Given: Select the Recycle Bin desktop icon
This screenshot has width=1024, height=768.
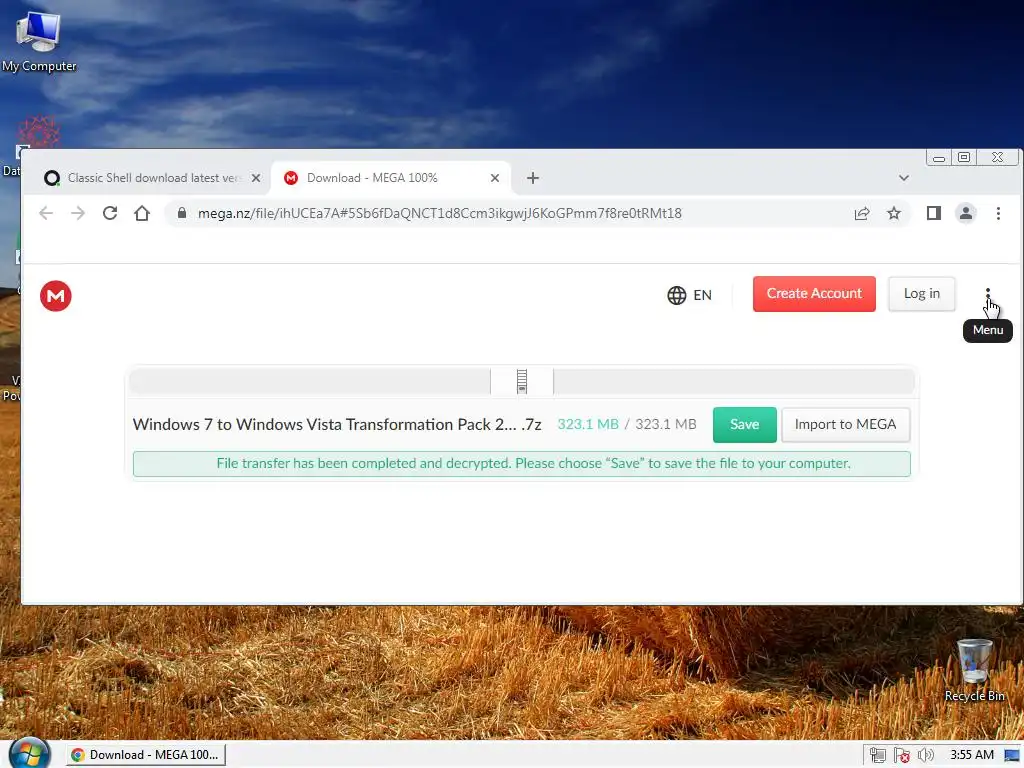Looking at the screenshot, I should 974,670.
